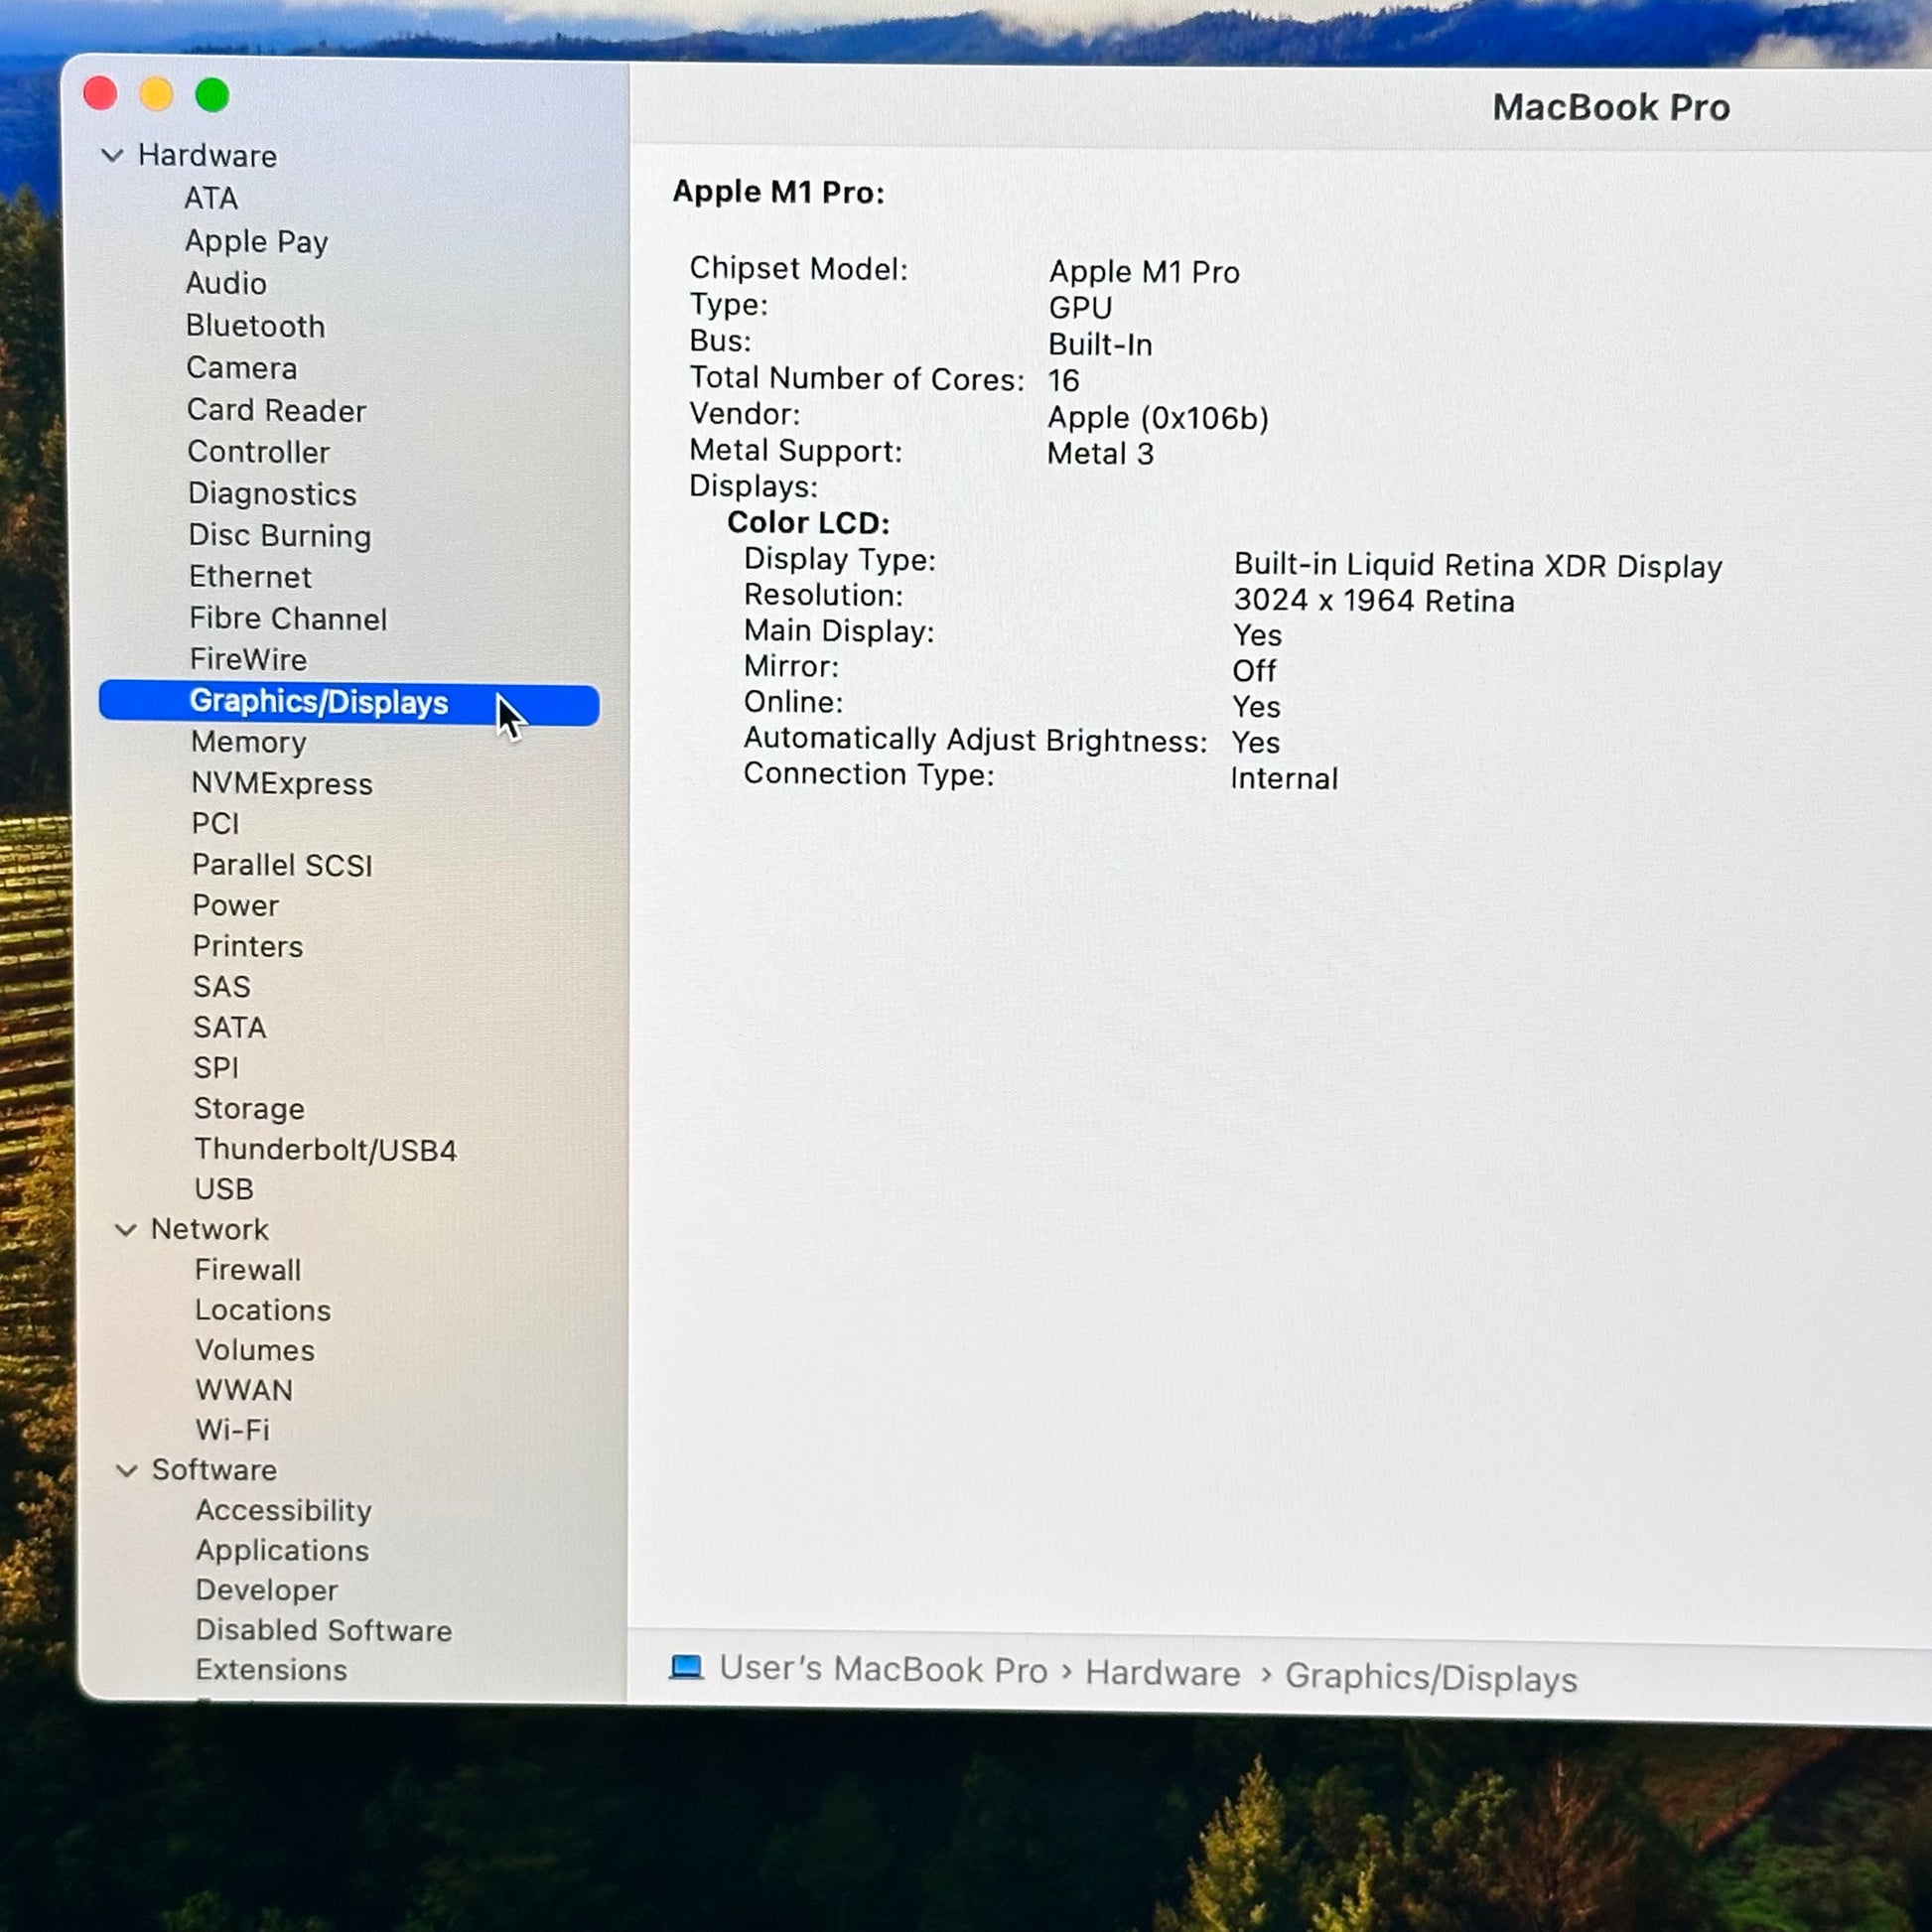Select Bluetooth in the sidebar

pos(255,326)
